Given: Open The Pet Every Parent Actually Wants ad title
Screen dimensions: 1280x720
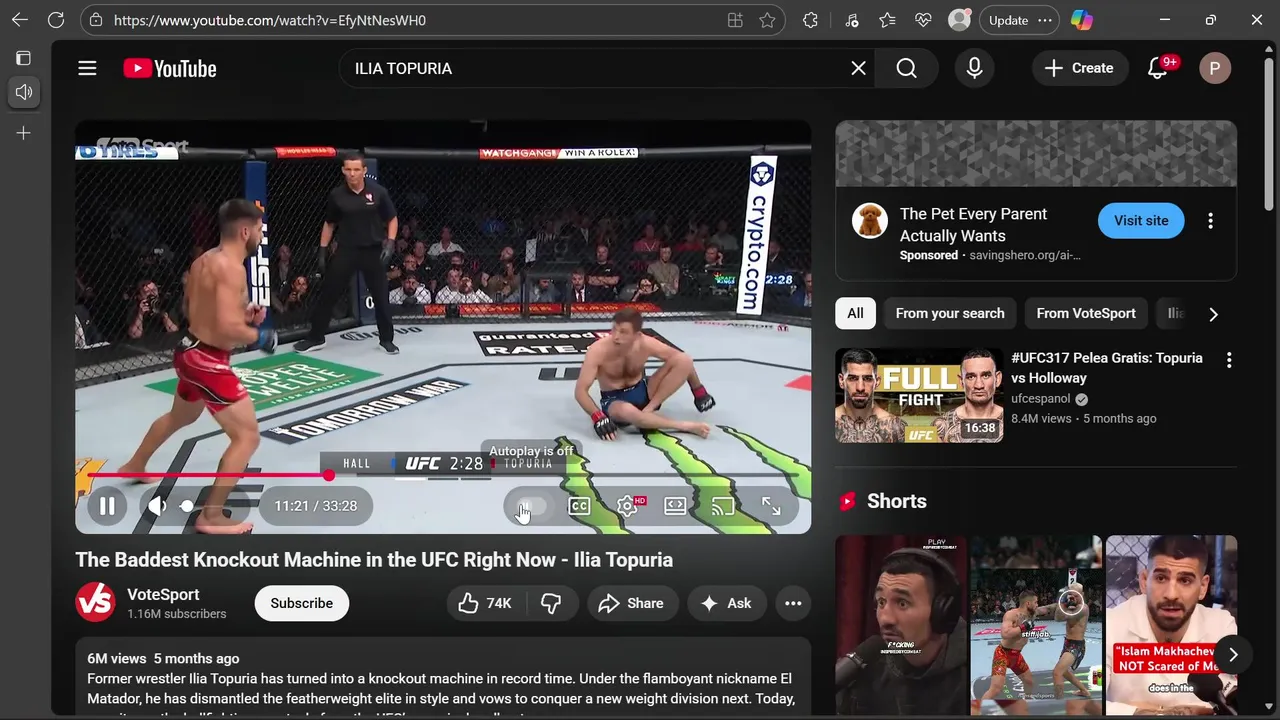Looking at the screenshot, I should [973, 225].
